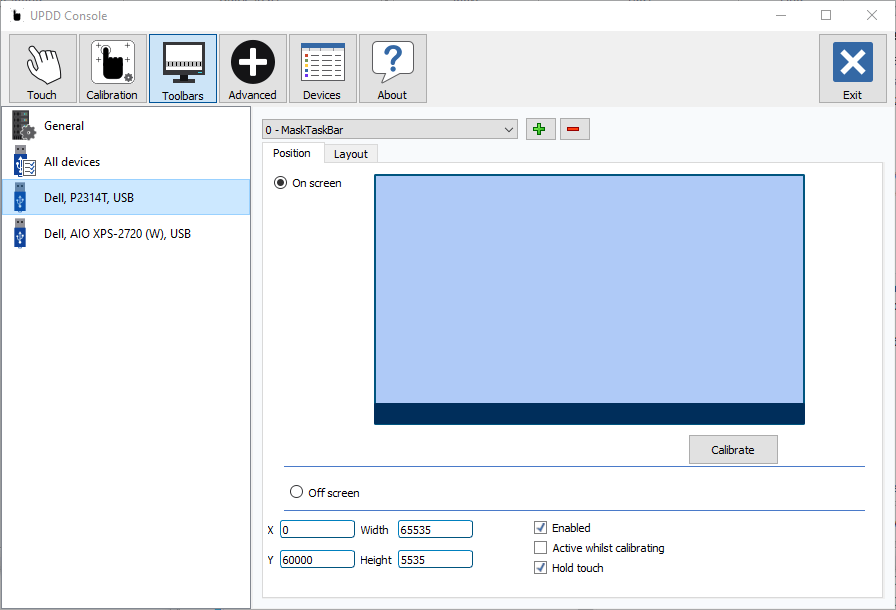
Task: Open the Advanced settings section
Action: tap(253, 69)
